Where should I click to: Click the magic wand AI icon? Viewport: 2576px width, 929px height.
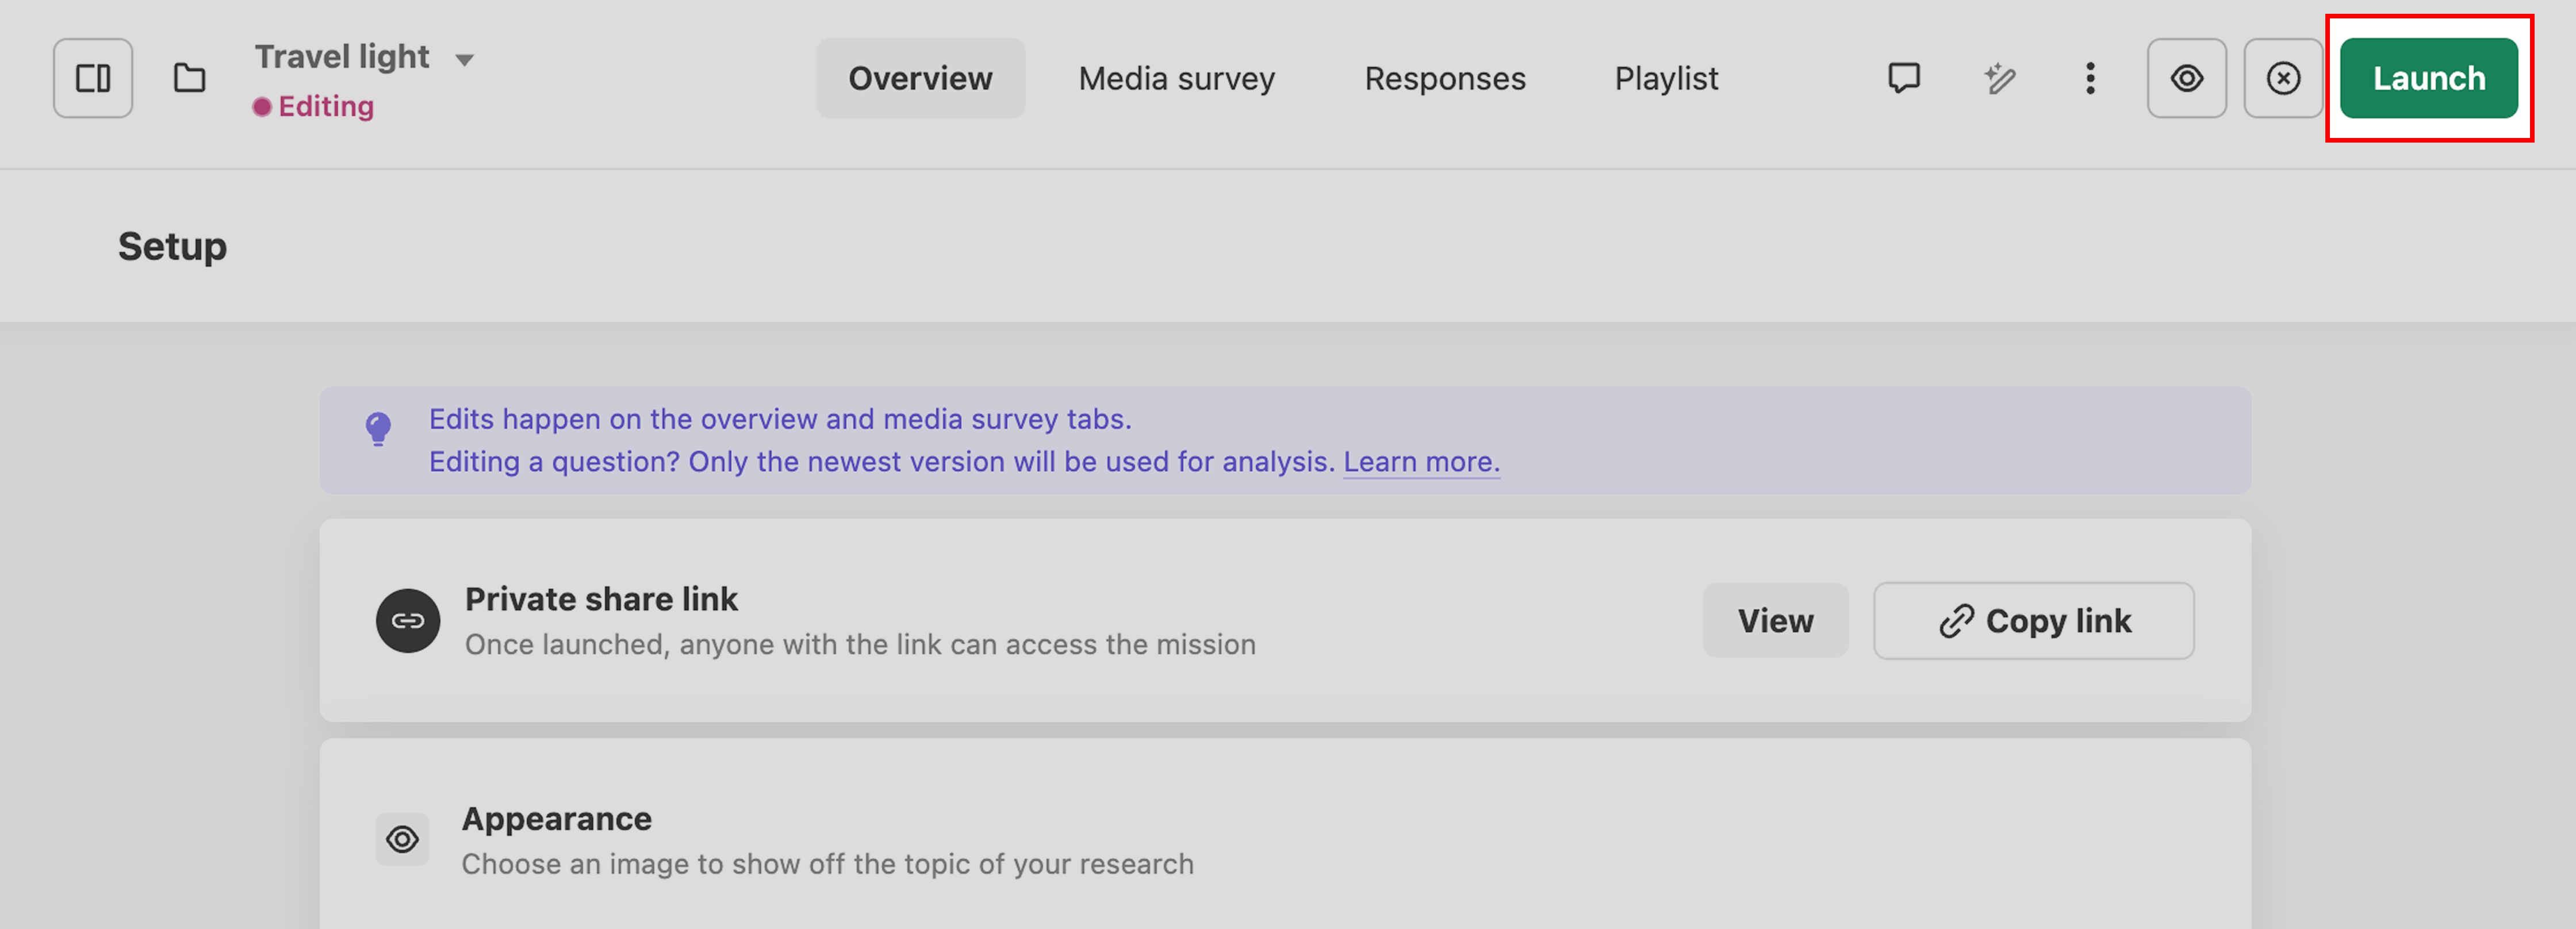1999,78
